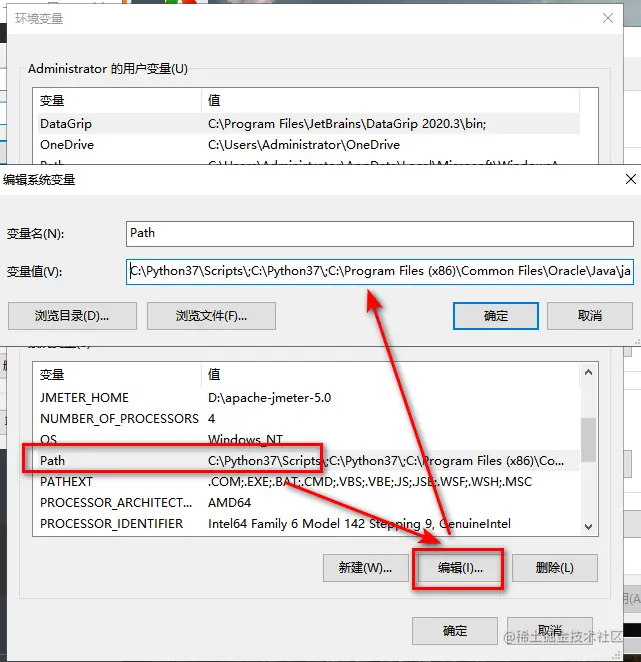Click 编辑(I)... system variable button
The width and height of the screenshot is (641, 662).
pyautogui.click(x=460, y=568)
